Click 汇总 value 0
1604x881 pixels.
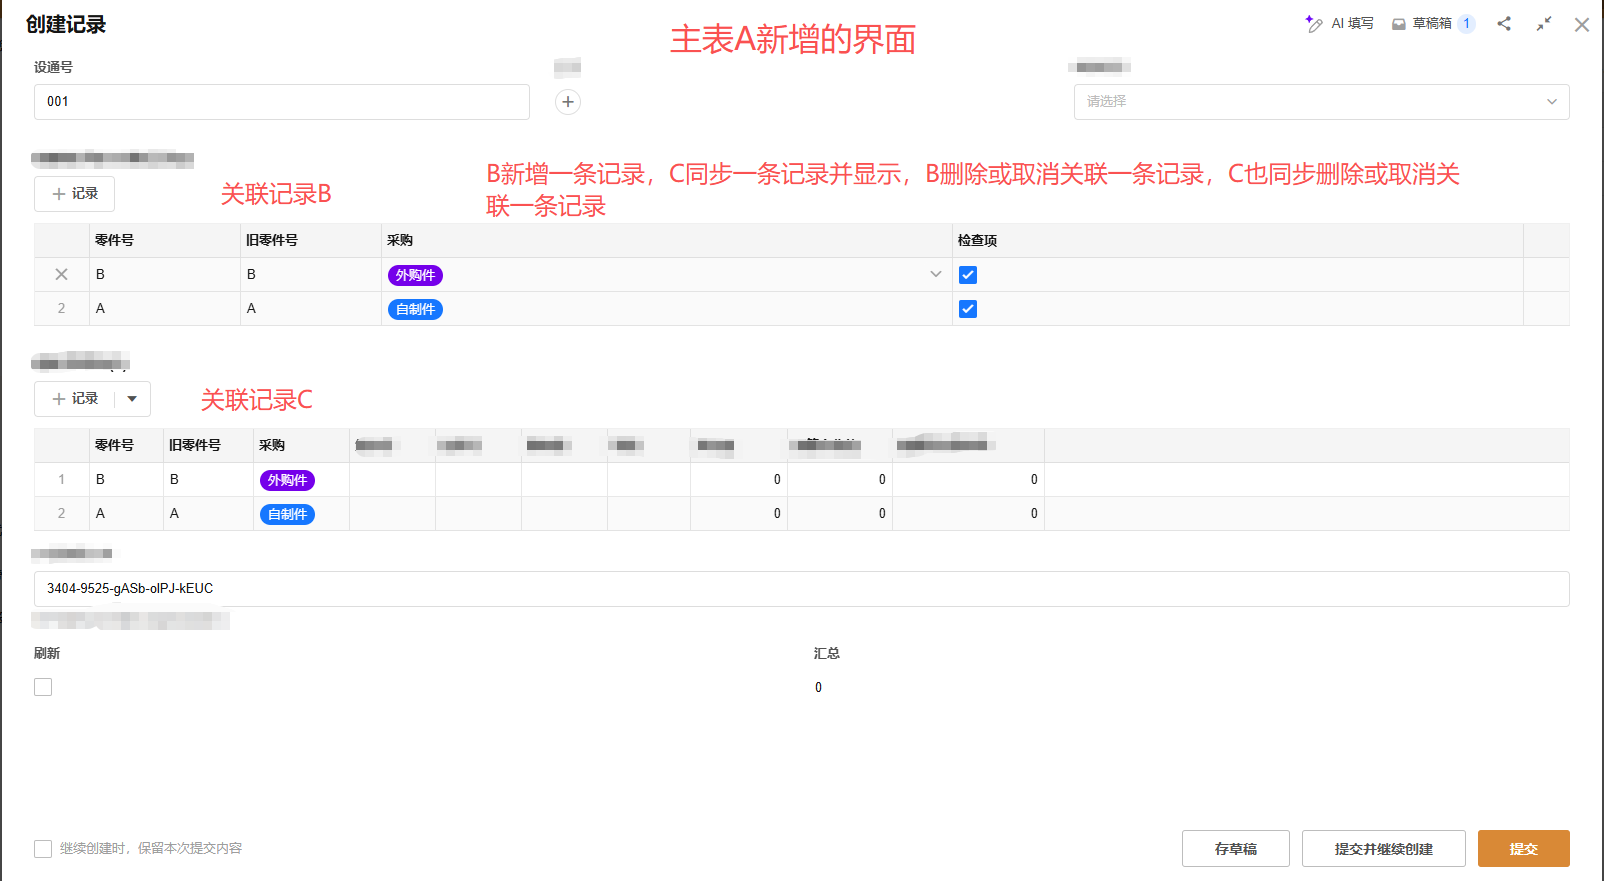point(818,687)
